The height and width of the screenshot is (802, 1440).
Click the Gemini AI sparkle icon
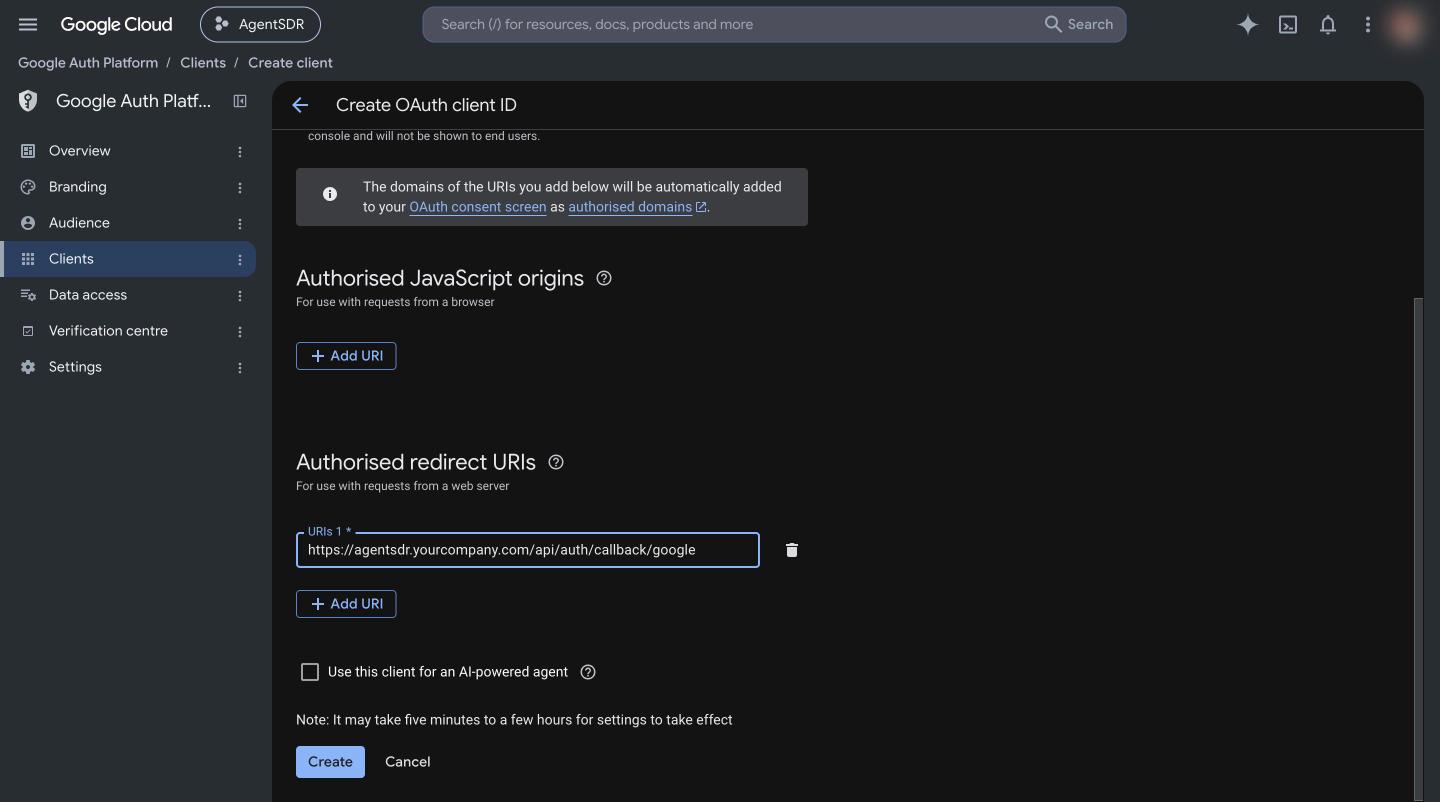[1247, 25]
